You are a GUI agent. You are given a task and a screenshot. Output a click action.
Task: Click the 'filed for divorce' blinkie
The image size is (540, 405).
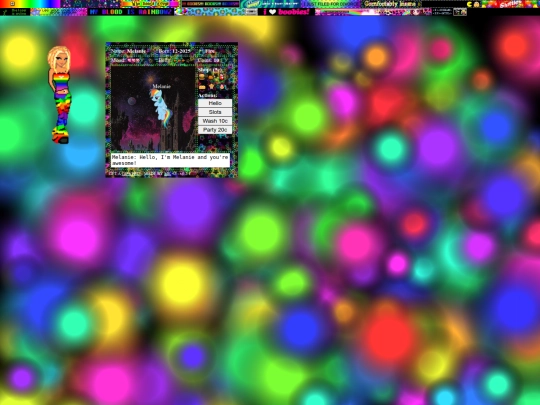click(x=331, y=4)
